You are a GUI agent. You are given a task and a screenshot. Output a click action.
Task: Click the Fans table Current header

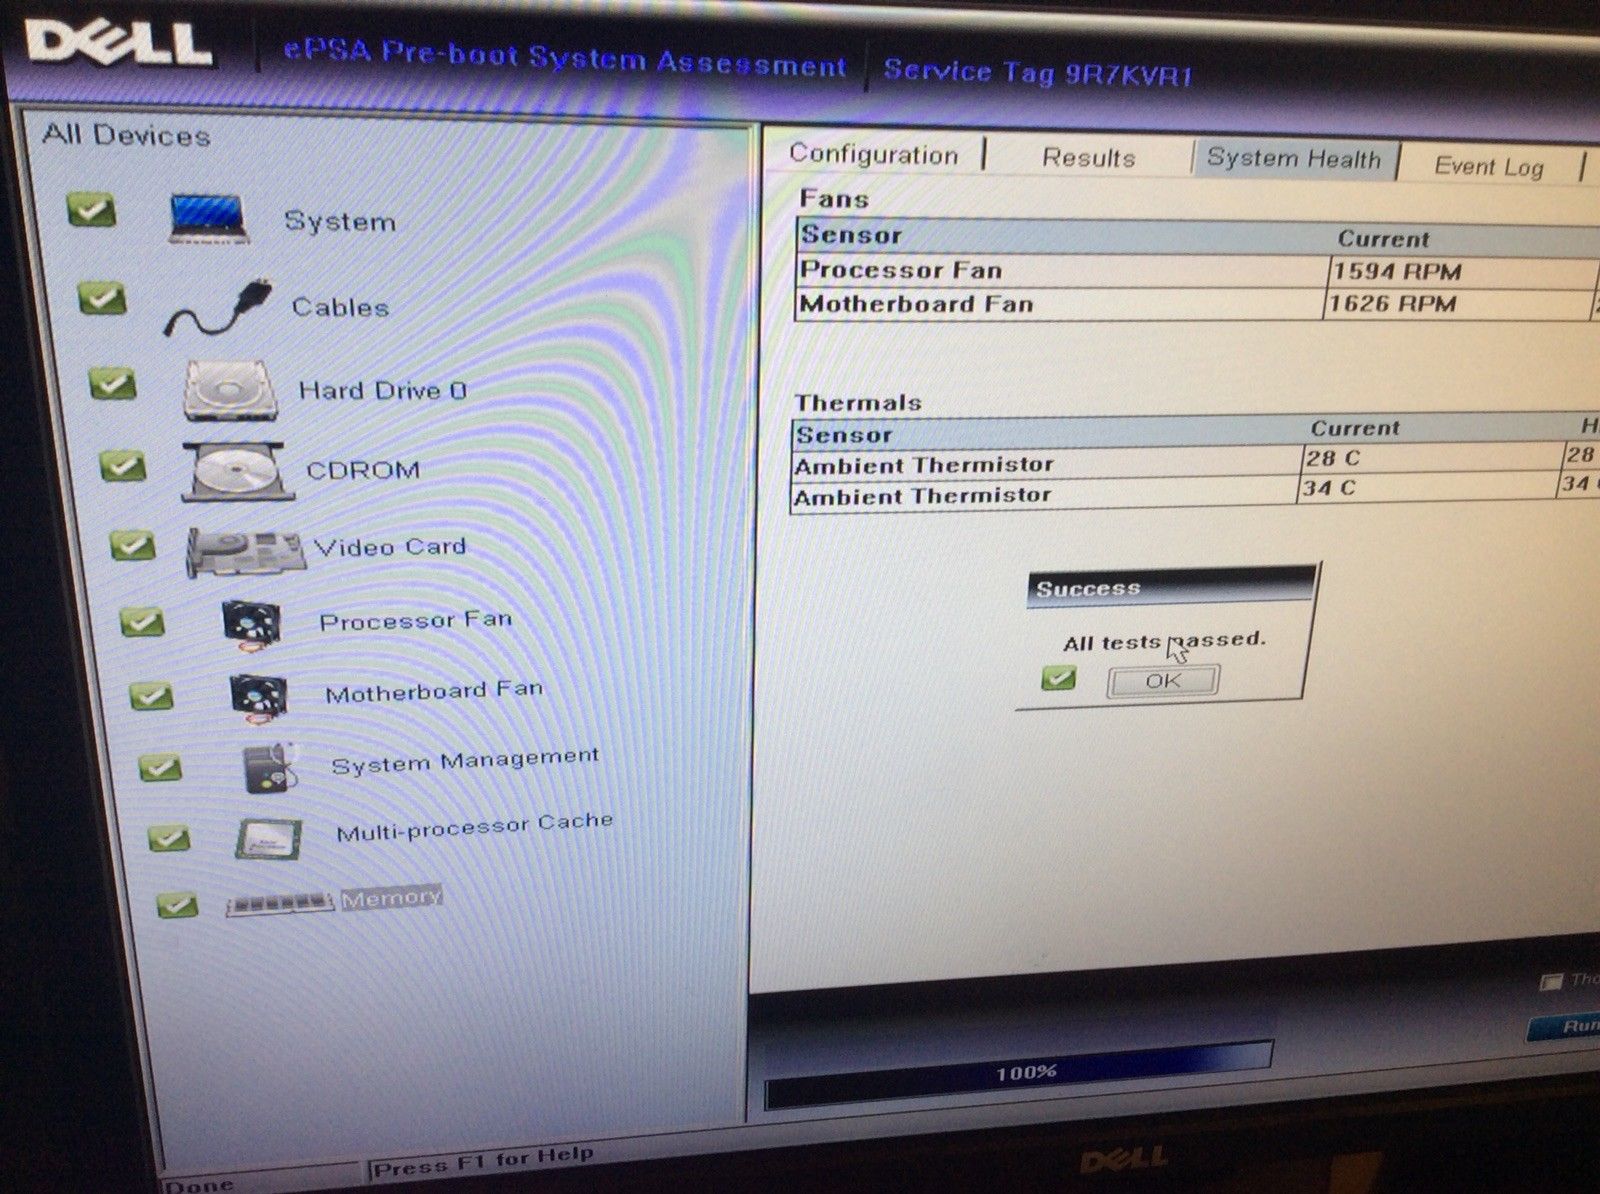(1384, 240)
